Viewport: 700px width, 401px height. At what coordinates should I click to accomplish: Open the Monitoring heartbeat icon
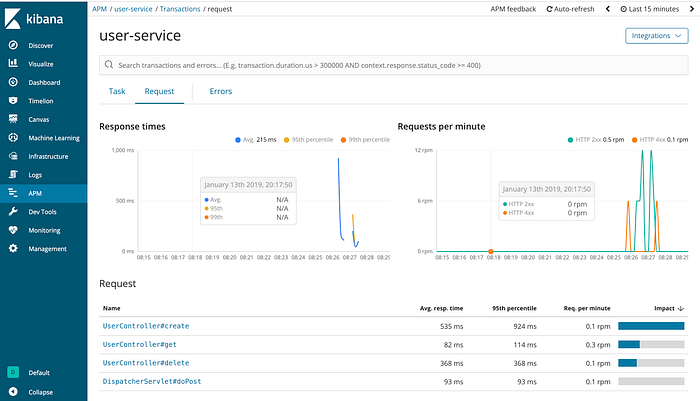13,230
